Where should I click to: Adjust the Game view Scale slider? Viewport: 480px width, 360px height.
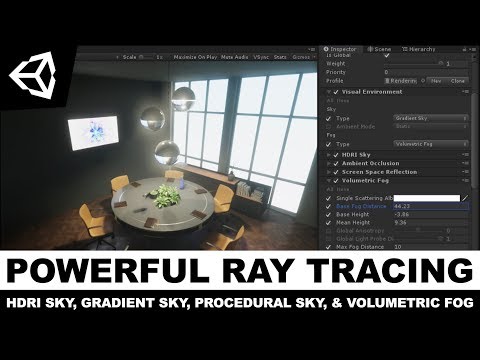coord(146,57)
